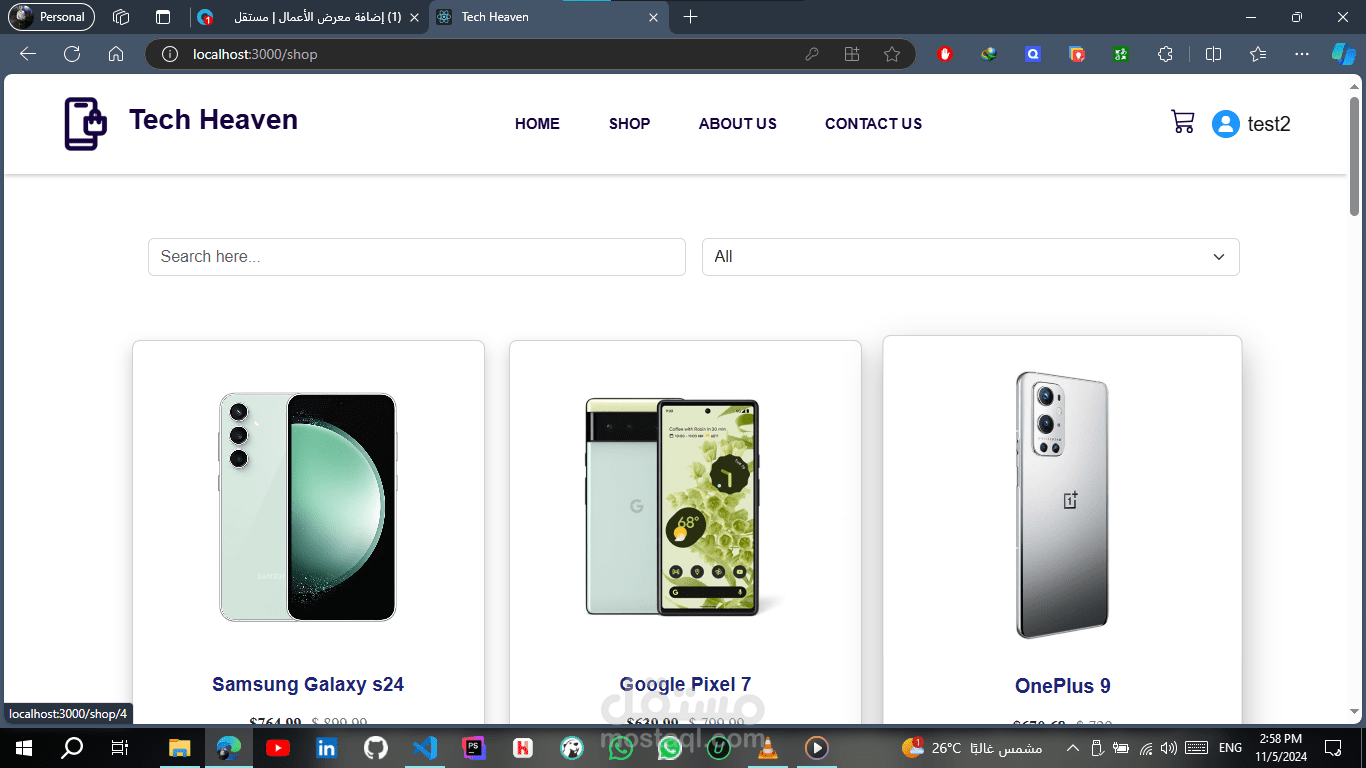Open YouTube from taskbar
Image resolution: width=1366 pixels, height=768 pixels.
(277, 747)
